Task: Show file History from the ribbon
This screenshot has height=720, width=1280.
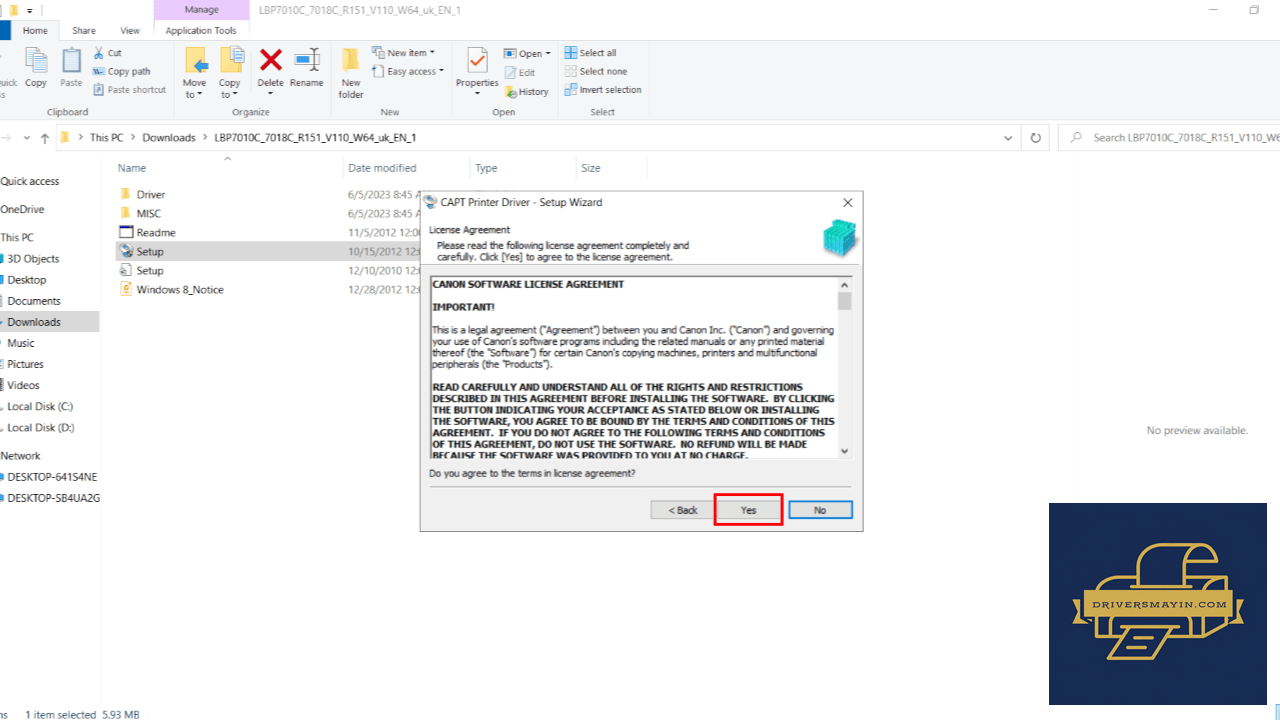Action: point(526,91)
